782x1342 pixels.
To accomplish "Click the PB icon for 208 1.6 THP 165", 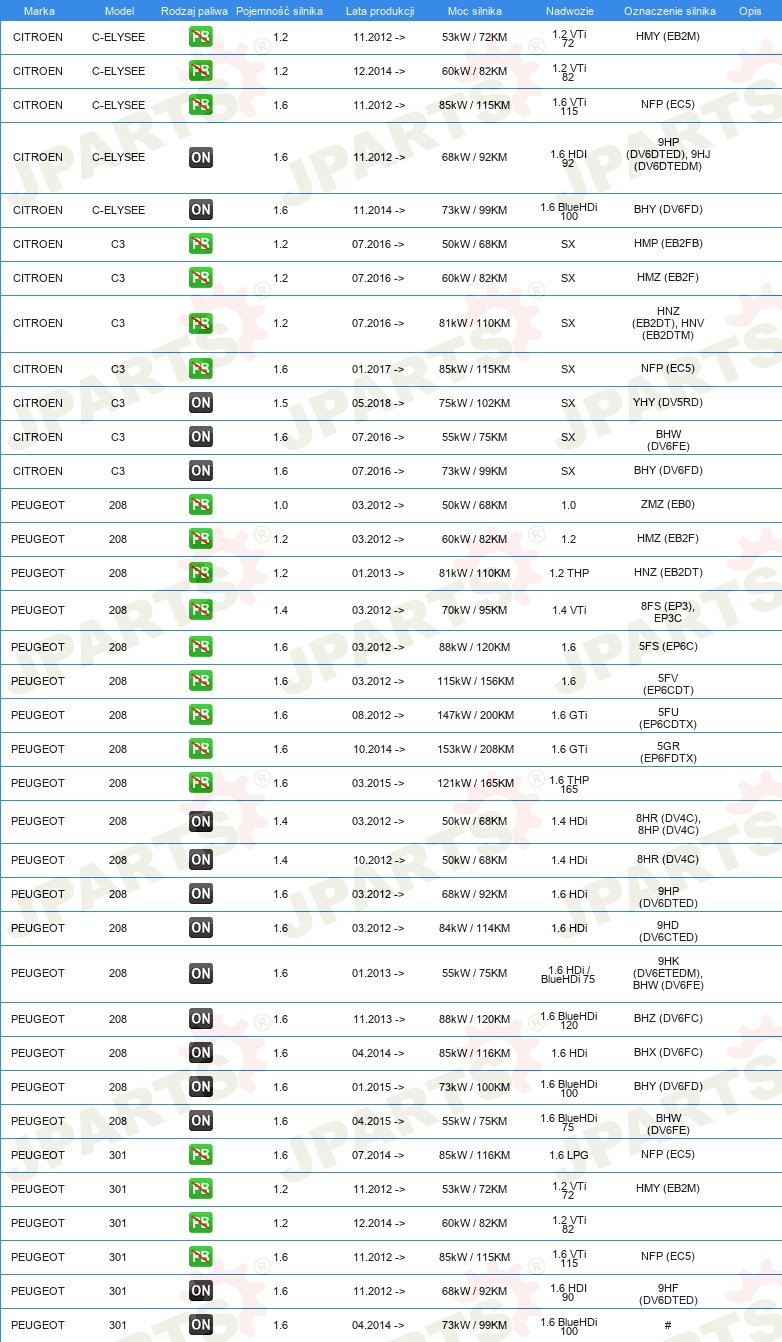I will [x=201, y=783].
